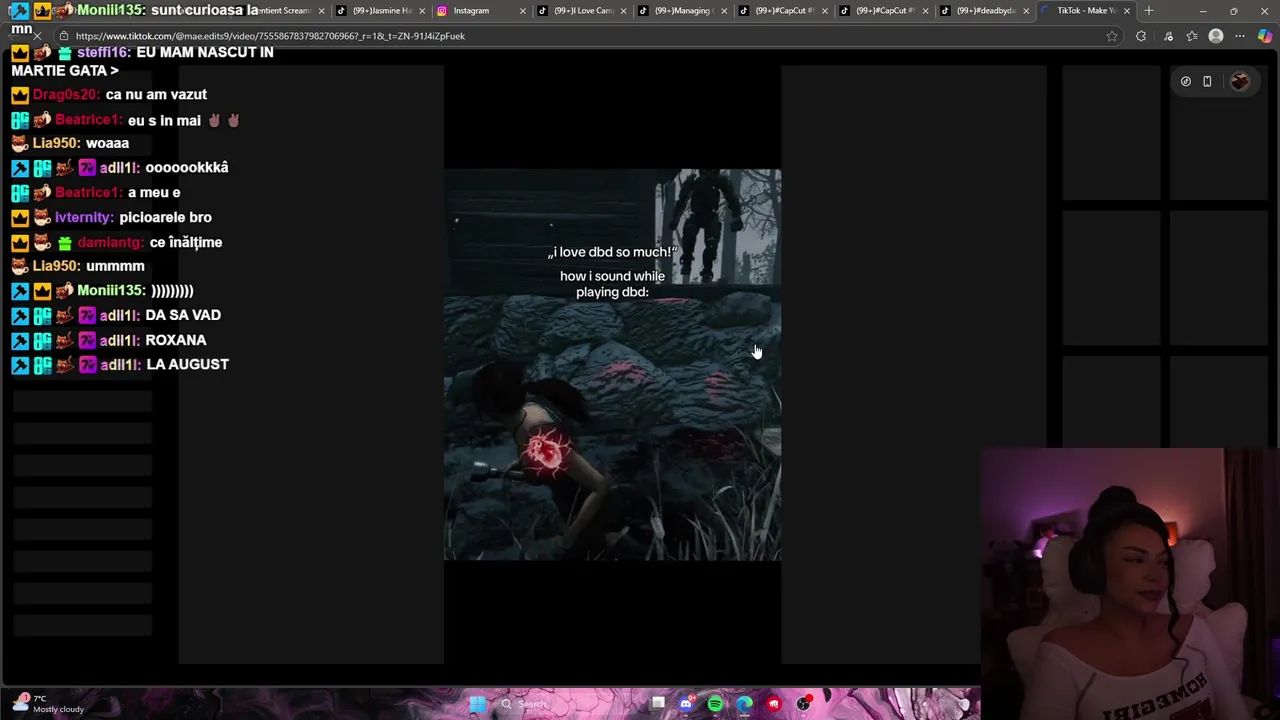
Task: Bookmark this page with the star icon
Action: [1112, 36]
